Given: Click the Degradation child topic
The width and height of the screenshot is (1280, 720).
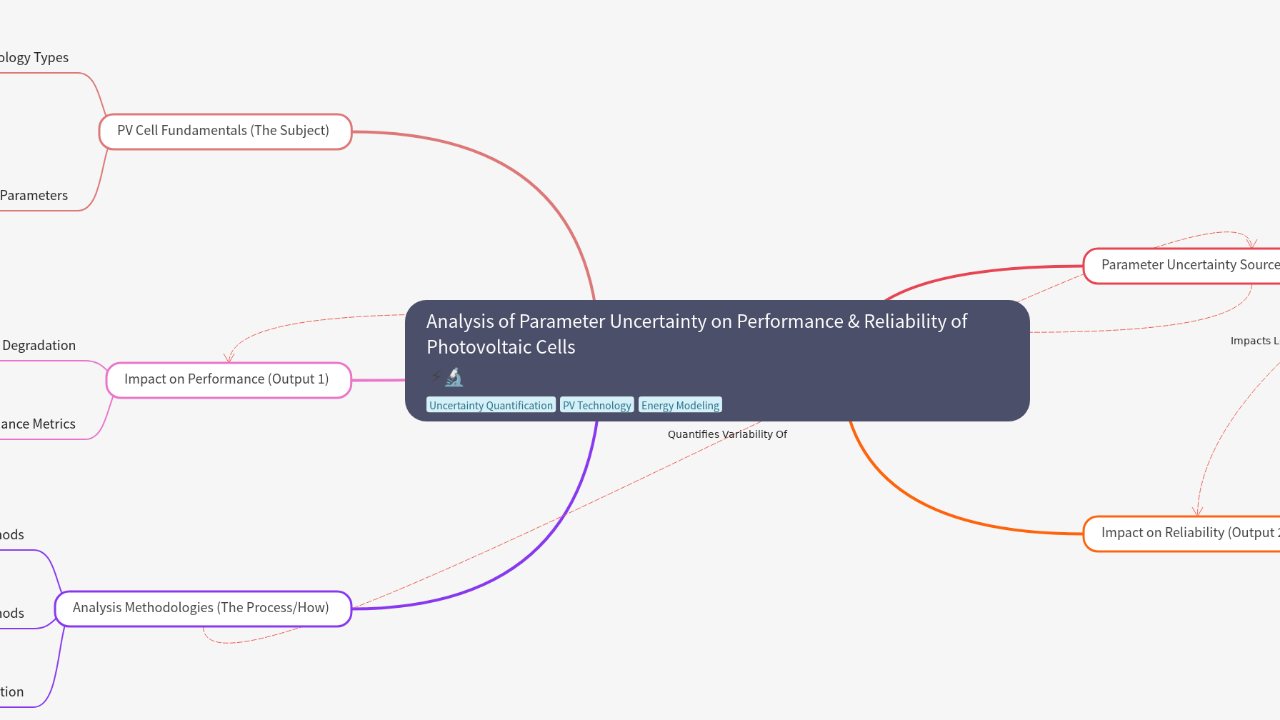Looking at the screenshot, I should [38, 346].
